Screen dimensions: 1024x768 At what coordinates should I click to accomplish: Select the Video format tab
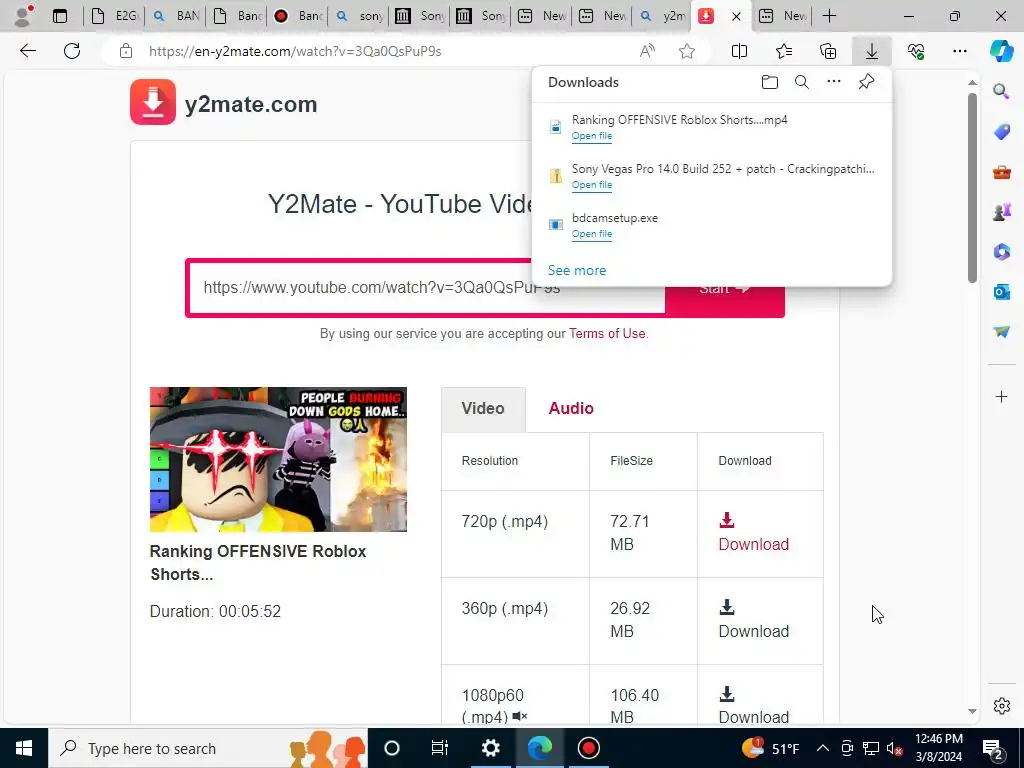click(483, 409)
